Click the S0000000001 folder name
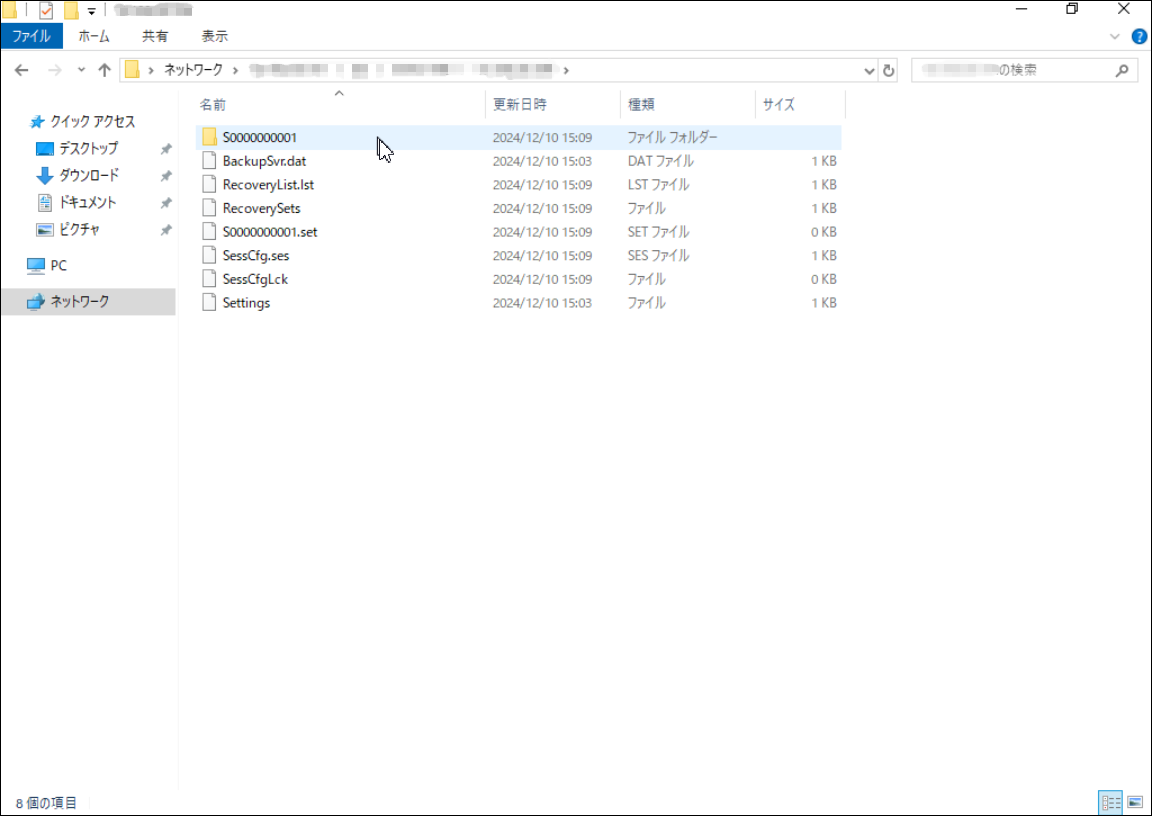The width and height of the screenshot is (1152, 816). pos(259,137)
